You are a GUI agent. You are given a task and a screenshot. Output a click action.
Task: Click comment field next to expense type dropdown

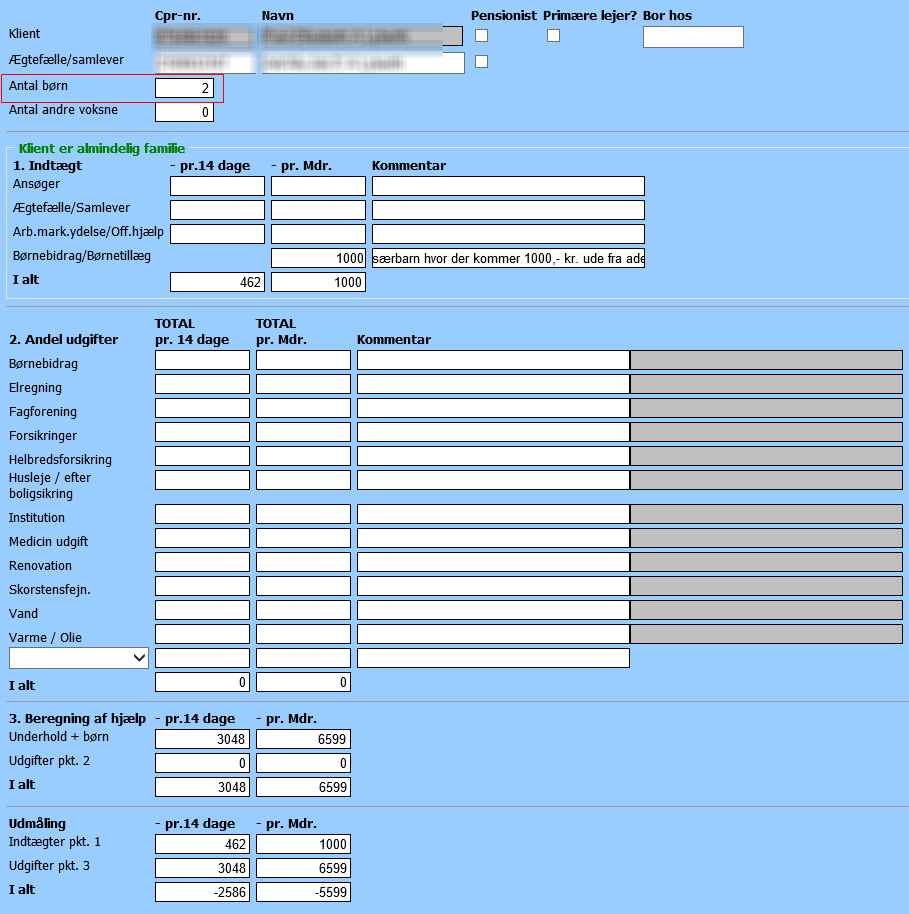[x=493, y=658]
